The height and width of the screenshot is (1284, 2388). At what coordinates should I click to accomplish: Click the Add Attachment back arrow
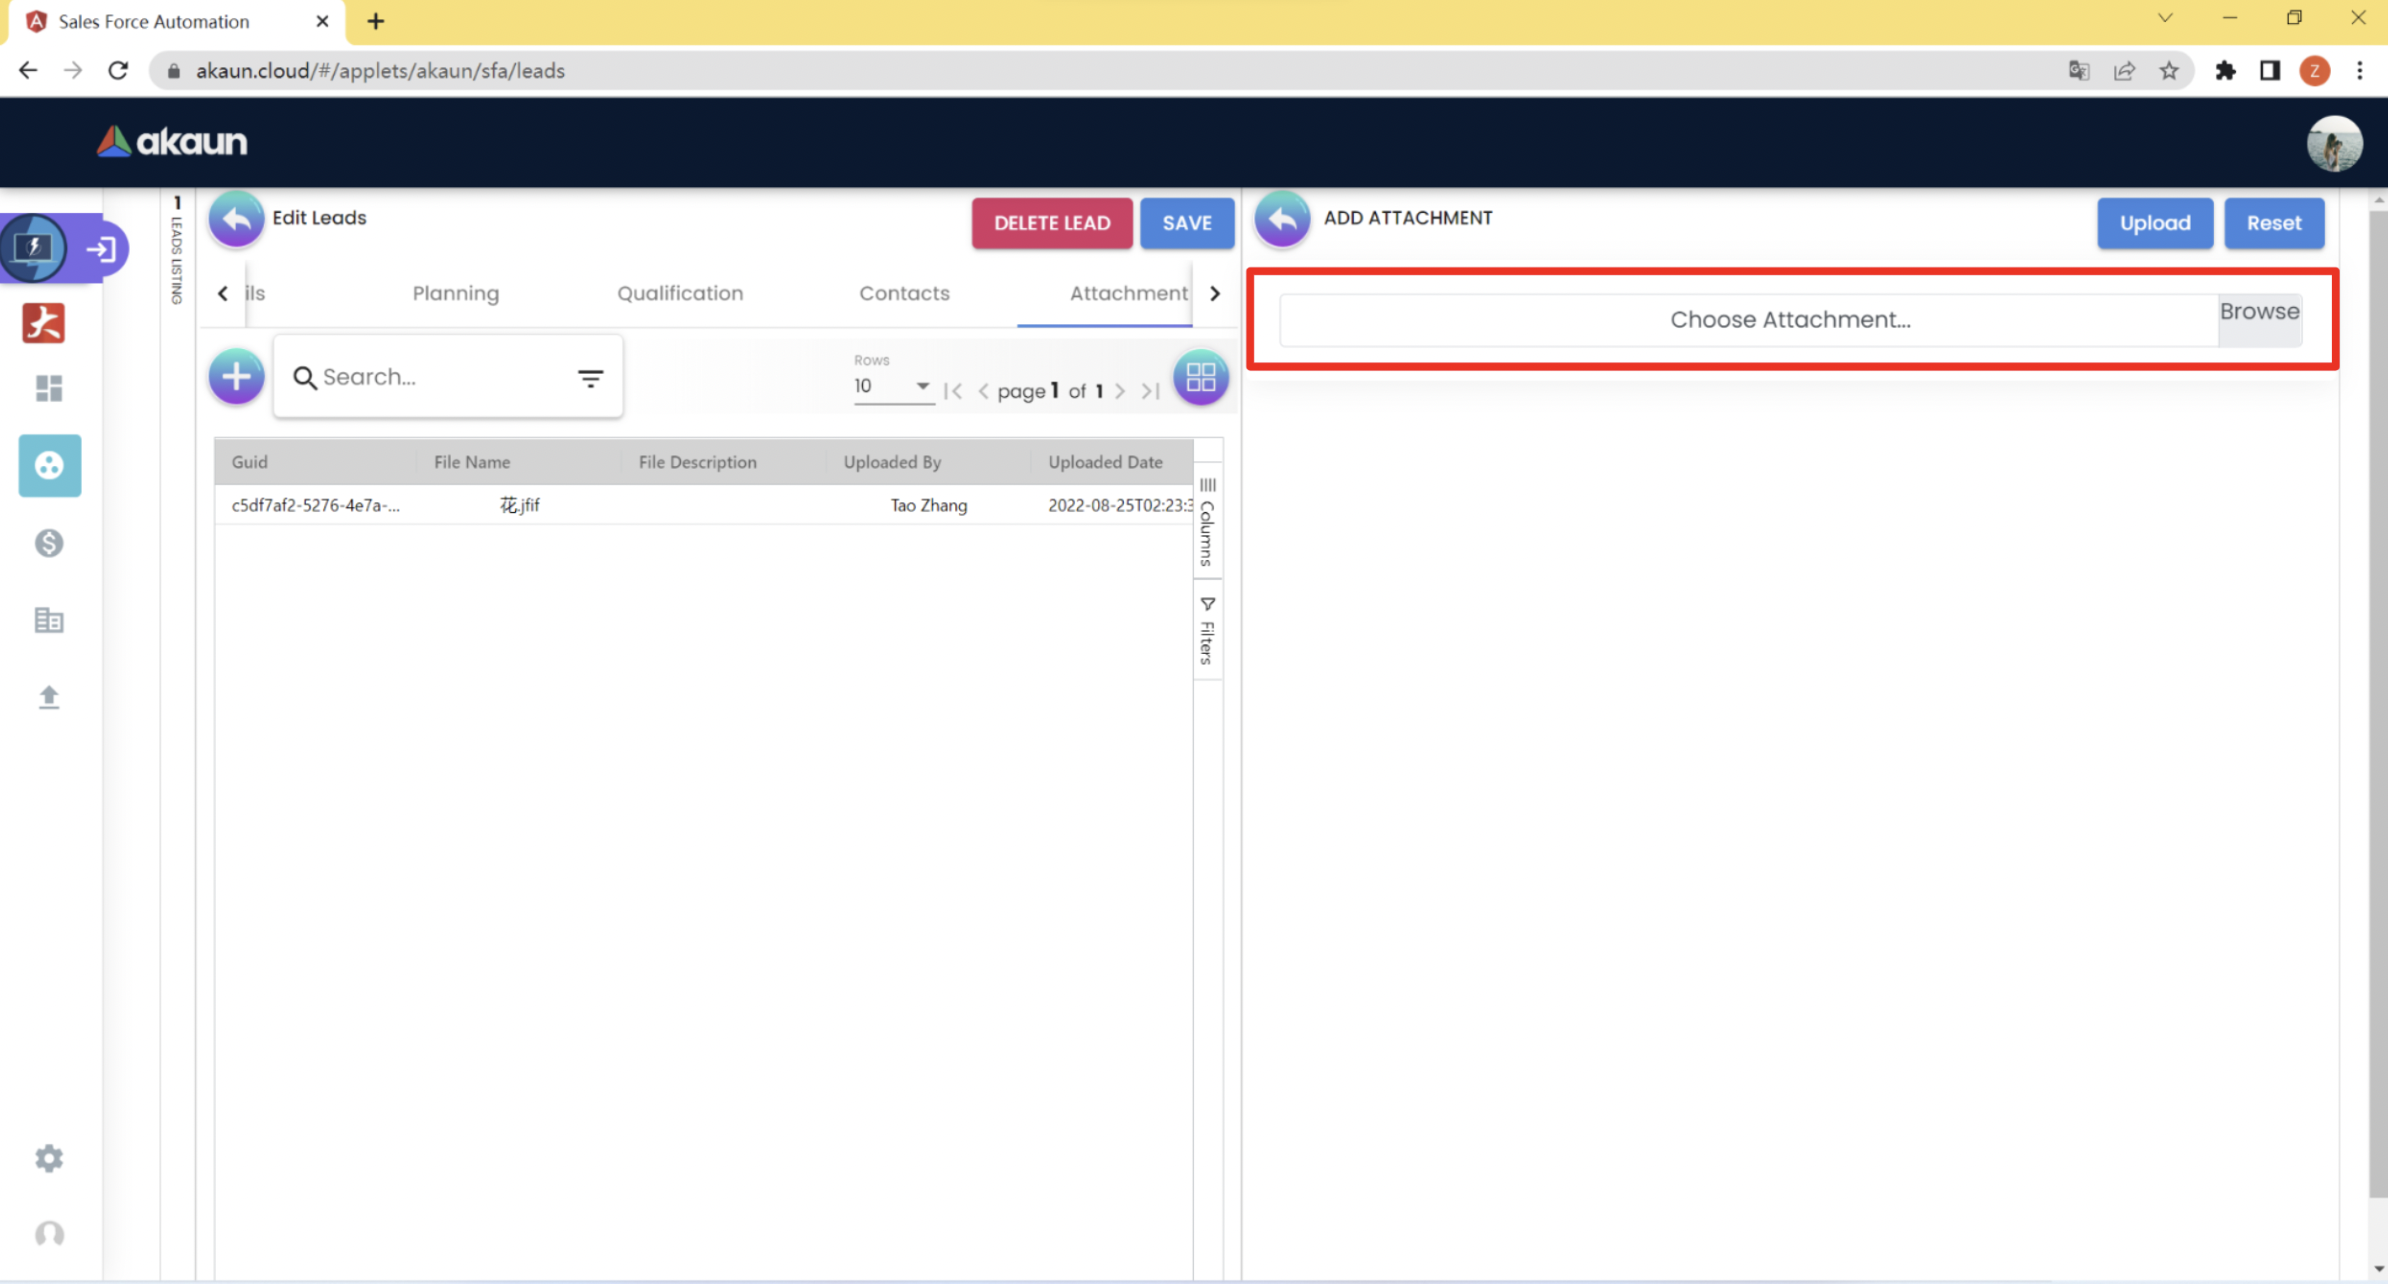tap(1282, 219)
